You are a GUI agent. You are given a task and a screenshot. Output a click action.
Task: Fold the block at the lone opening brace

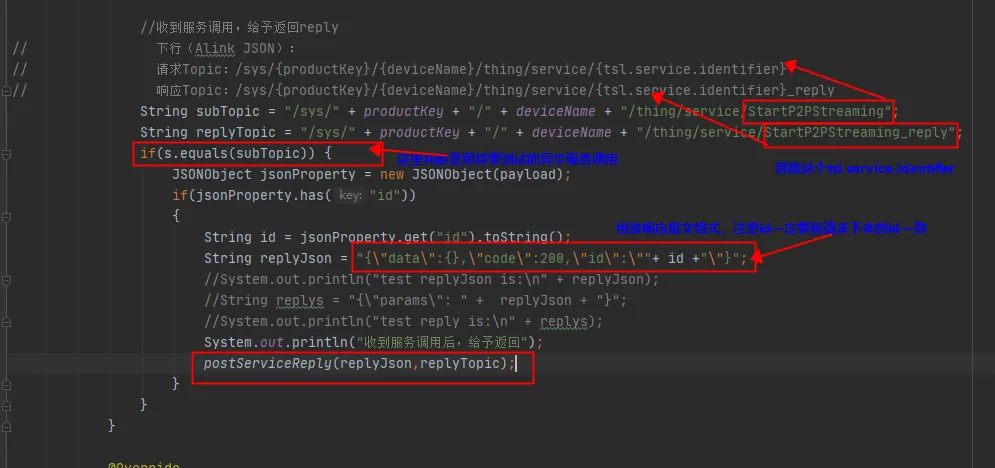pyautogui.click(x=6, y=217)
